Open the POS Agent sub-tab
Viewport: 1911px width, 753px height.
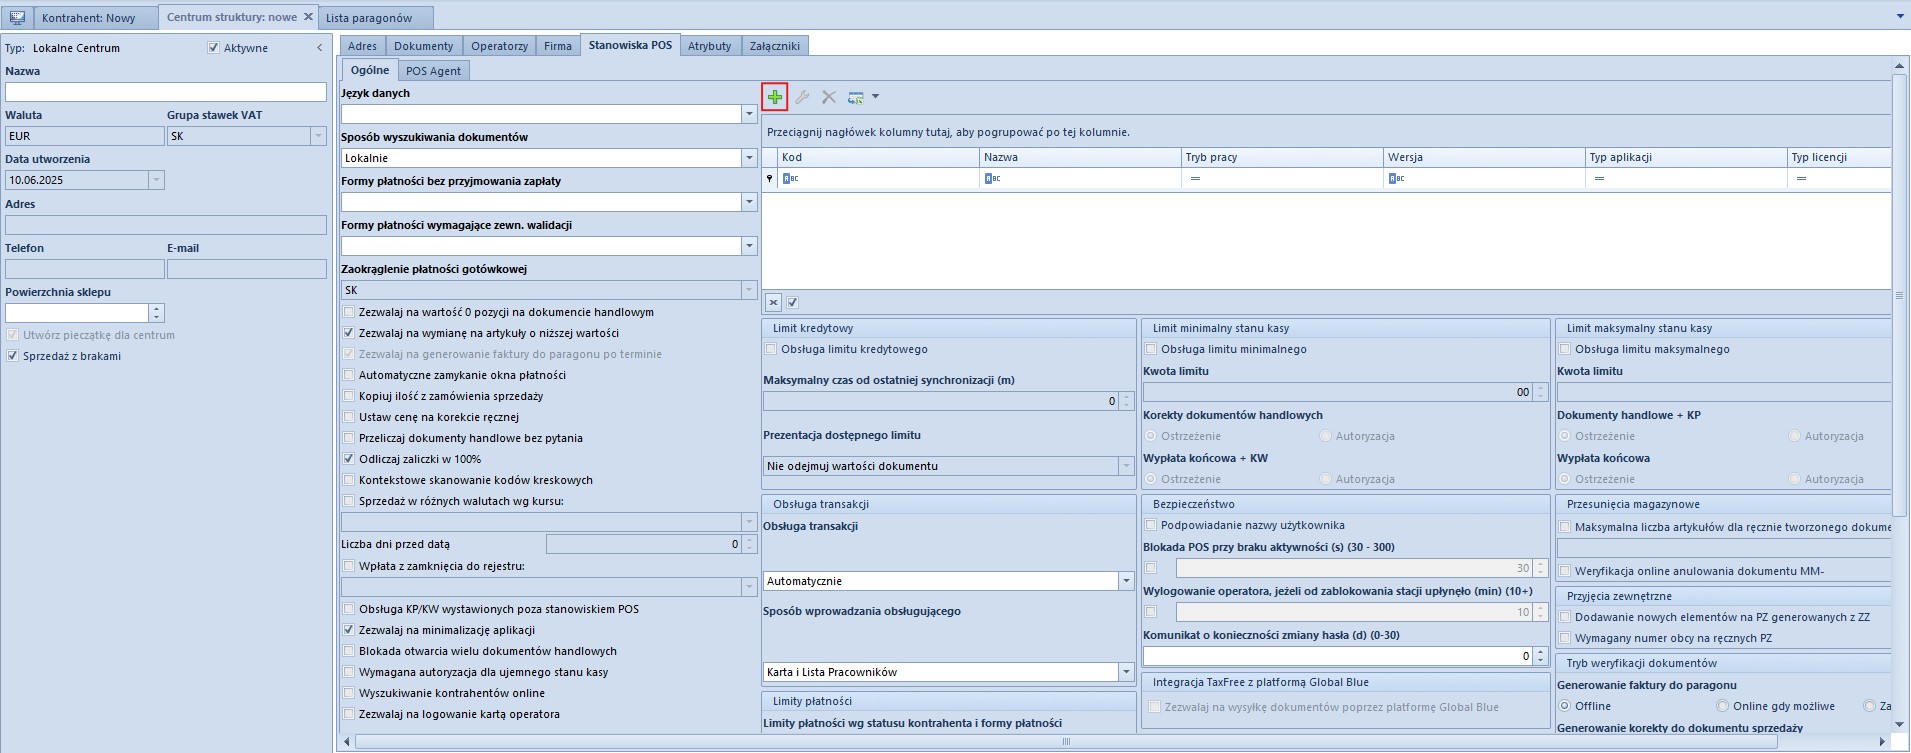pos(433,71)
